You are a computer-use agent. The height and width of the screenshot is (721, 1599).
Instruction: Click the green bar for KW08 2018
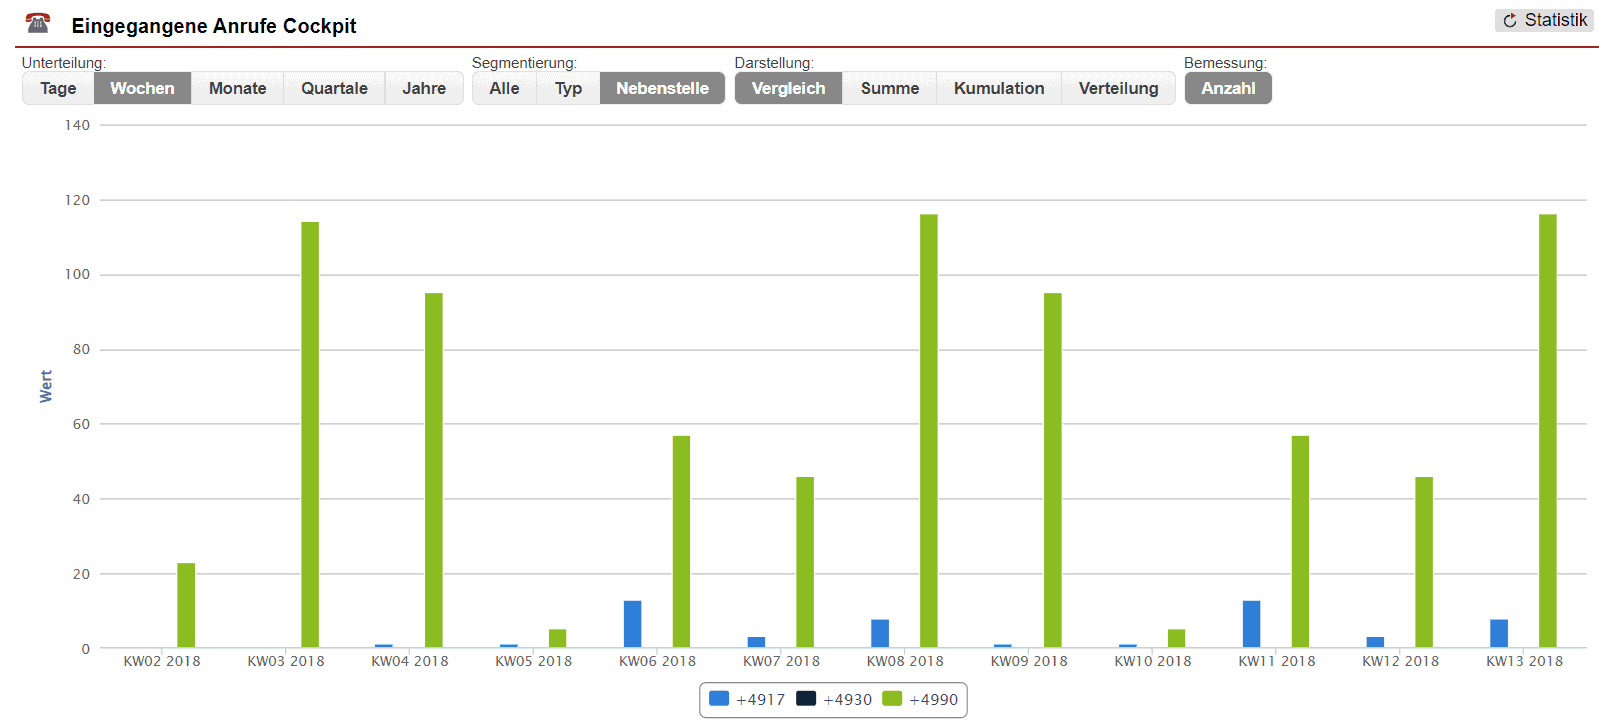tap(929, 430)
